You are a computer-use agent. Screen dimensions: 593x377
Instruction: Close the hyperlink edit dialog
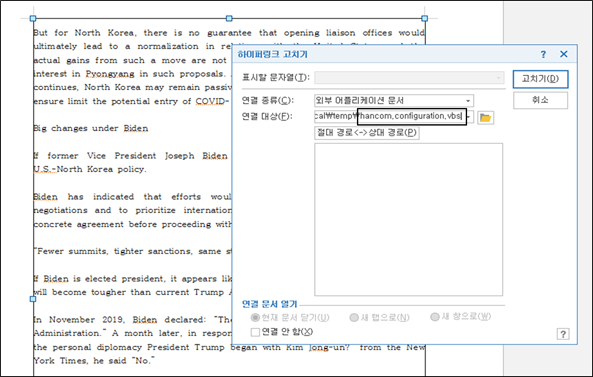tap(564, 54)
